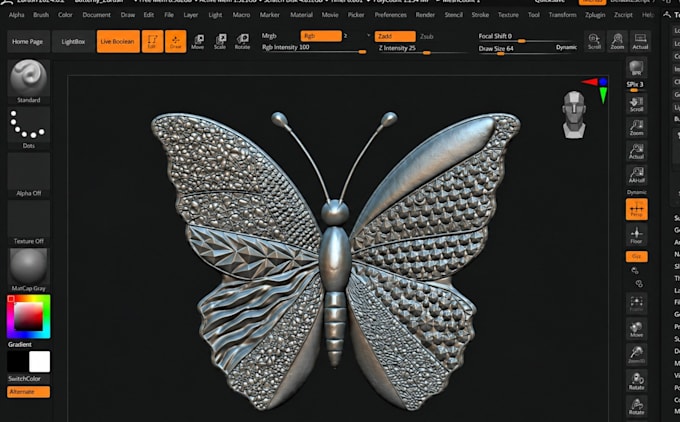Click the Zoom3D icon
Screen dimensions: 680x422
pyautogui.click(x=636, y=355)
